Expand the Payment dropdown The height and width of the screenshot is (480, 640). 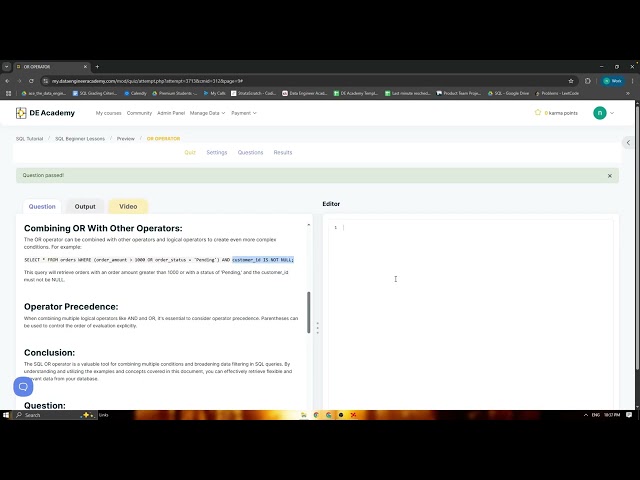point(244,113)
